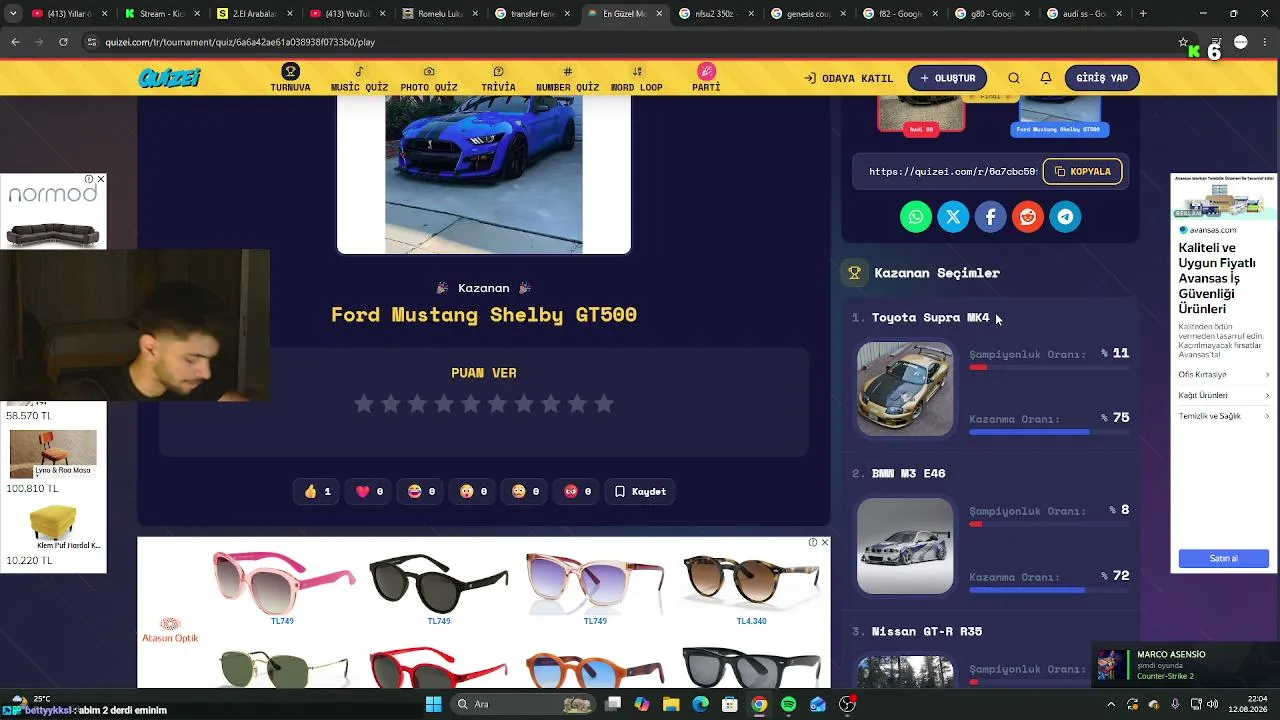Screen dimensions: 1280x720
Task: Open Microsoft Store from the taskbar
Action: coord(730,704)
